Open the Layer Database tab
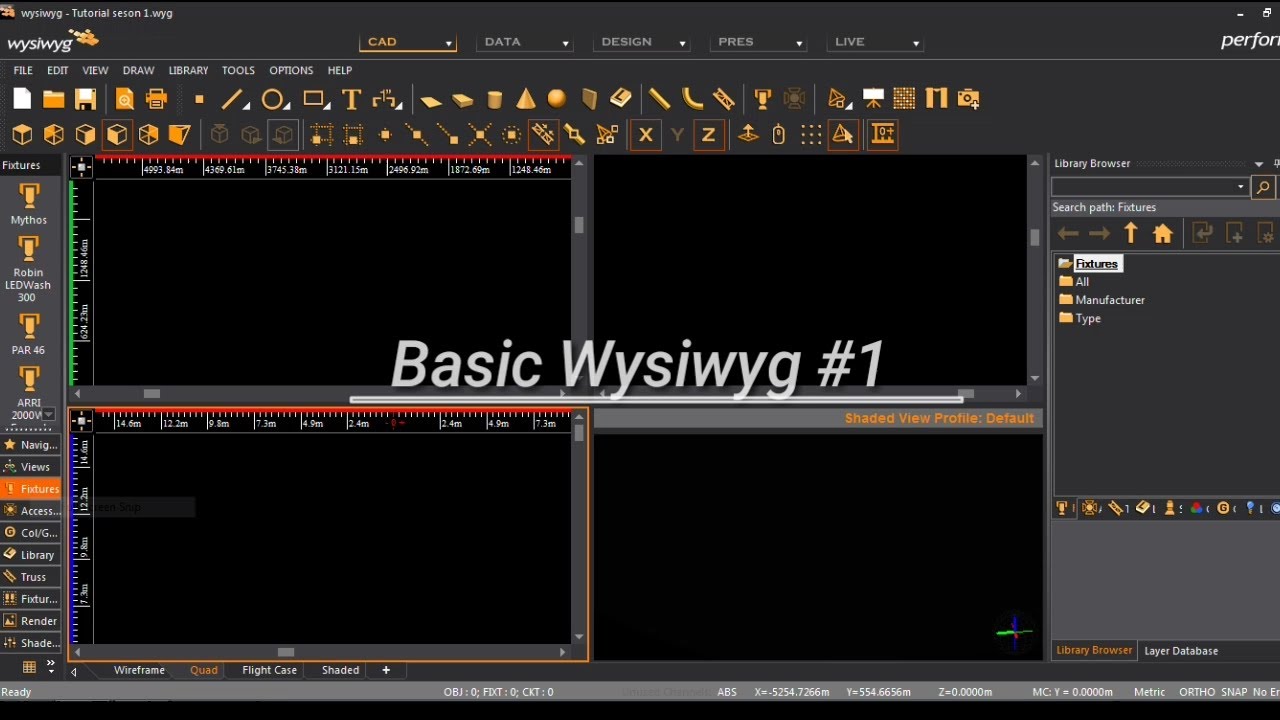This screenshot has width=1280, height=720. [x=1181, y=651]
